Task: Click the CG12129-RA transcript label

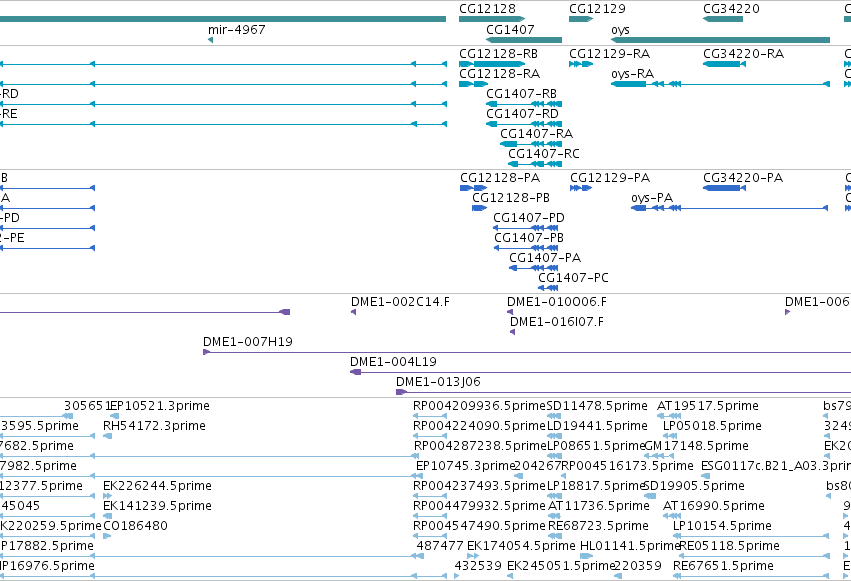Action: tap(609, 54)
